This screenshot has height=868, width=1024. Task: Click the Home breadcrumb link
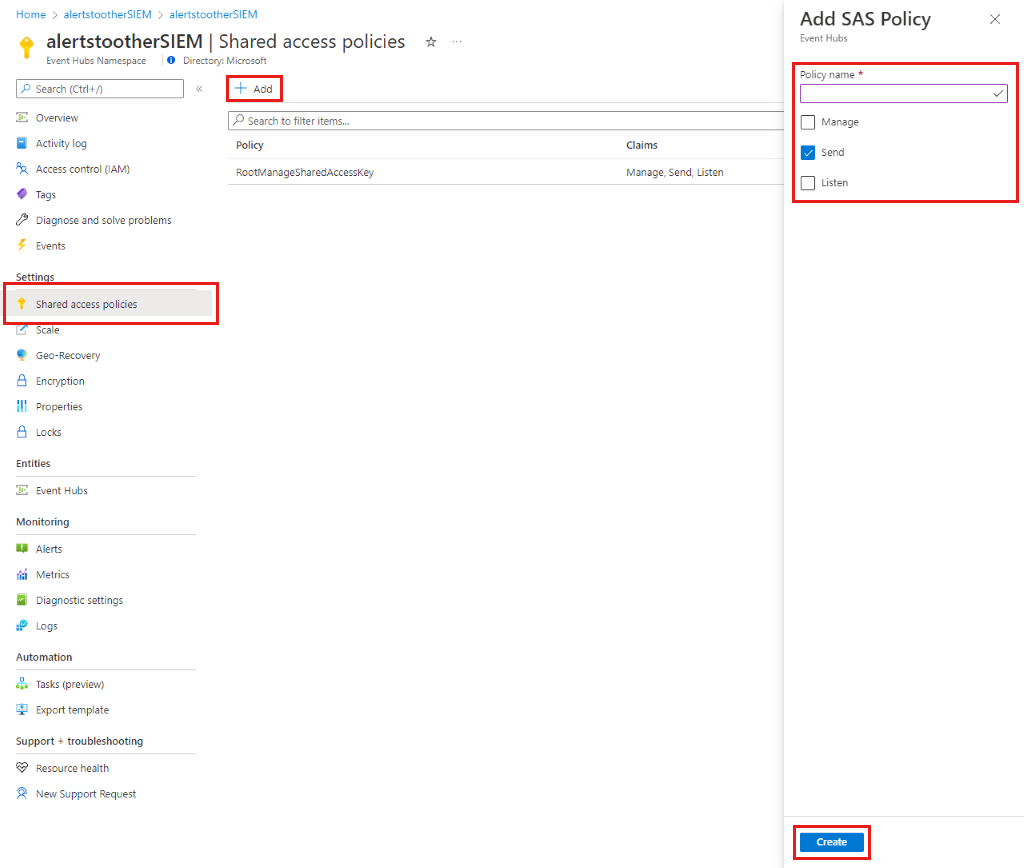tap(31, 14)
